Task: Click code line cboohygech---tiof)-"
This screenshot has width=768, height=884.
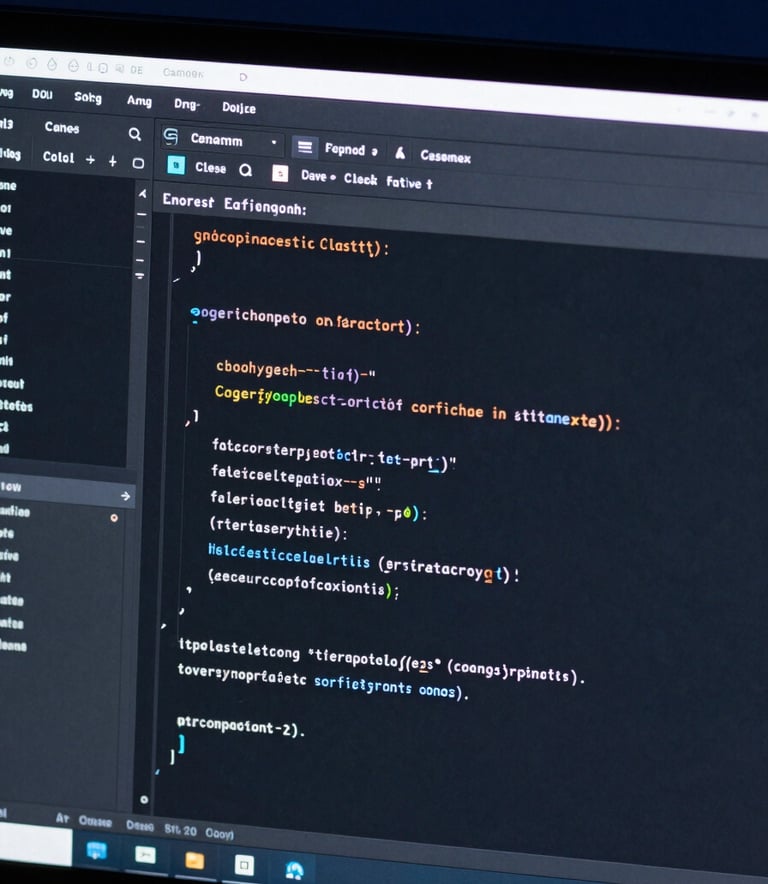Action: point(295,370)
